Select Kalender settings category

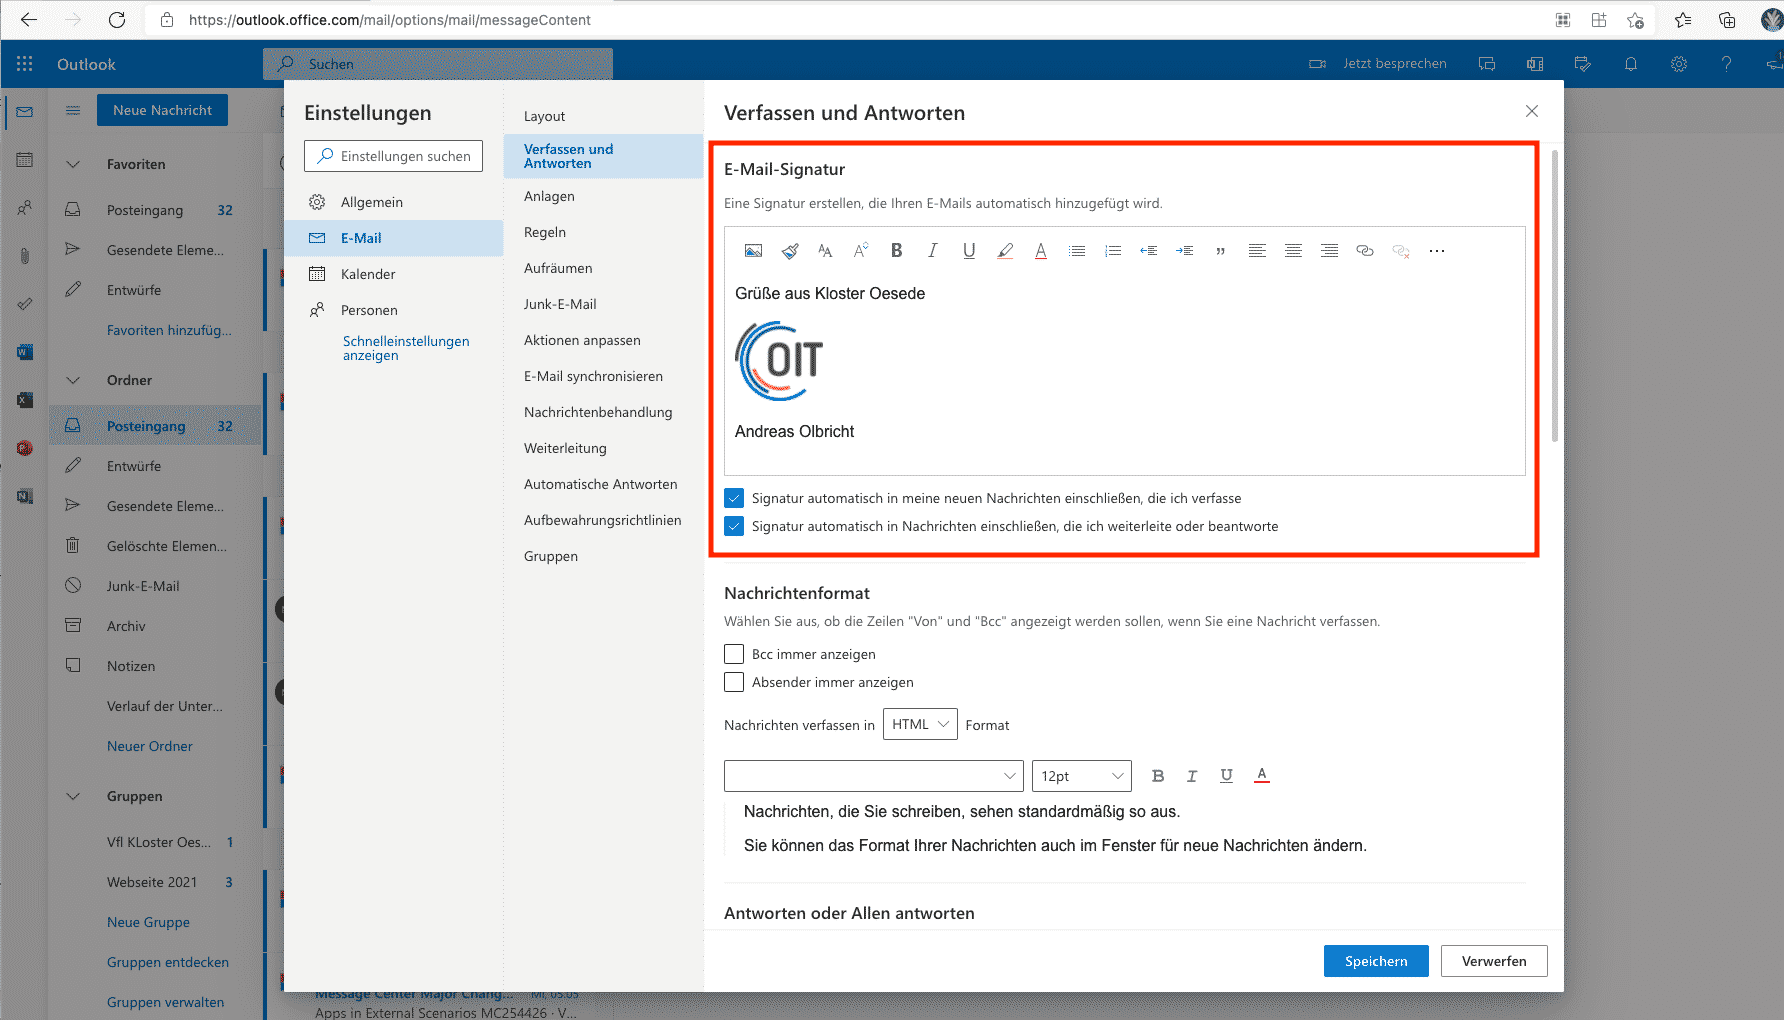tap(394, 274)
